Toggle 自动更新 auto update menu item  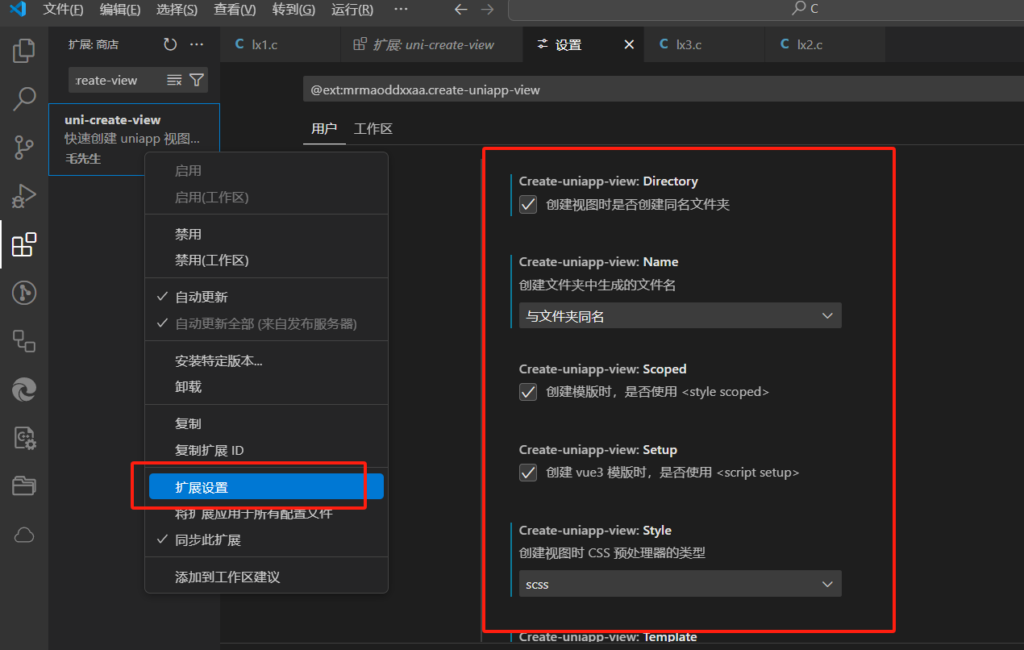coord(266,297)
